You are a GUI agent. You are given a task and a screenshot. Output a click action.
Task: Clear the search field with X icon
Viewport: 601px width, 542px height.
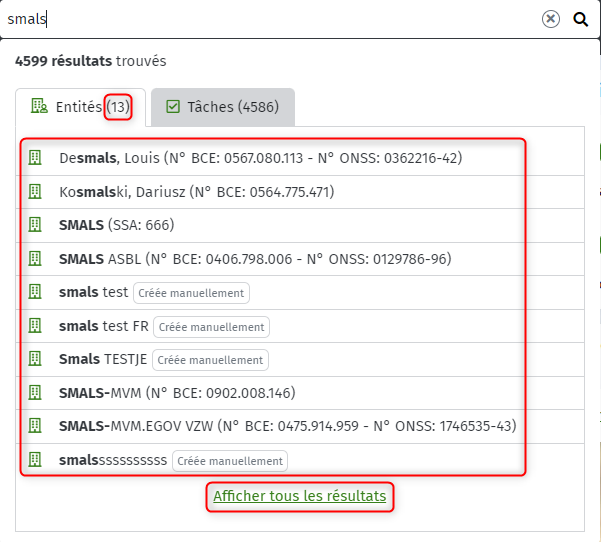pyautogui.click(x=550, y=19)
